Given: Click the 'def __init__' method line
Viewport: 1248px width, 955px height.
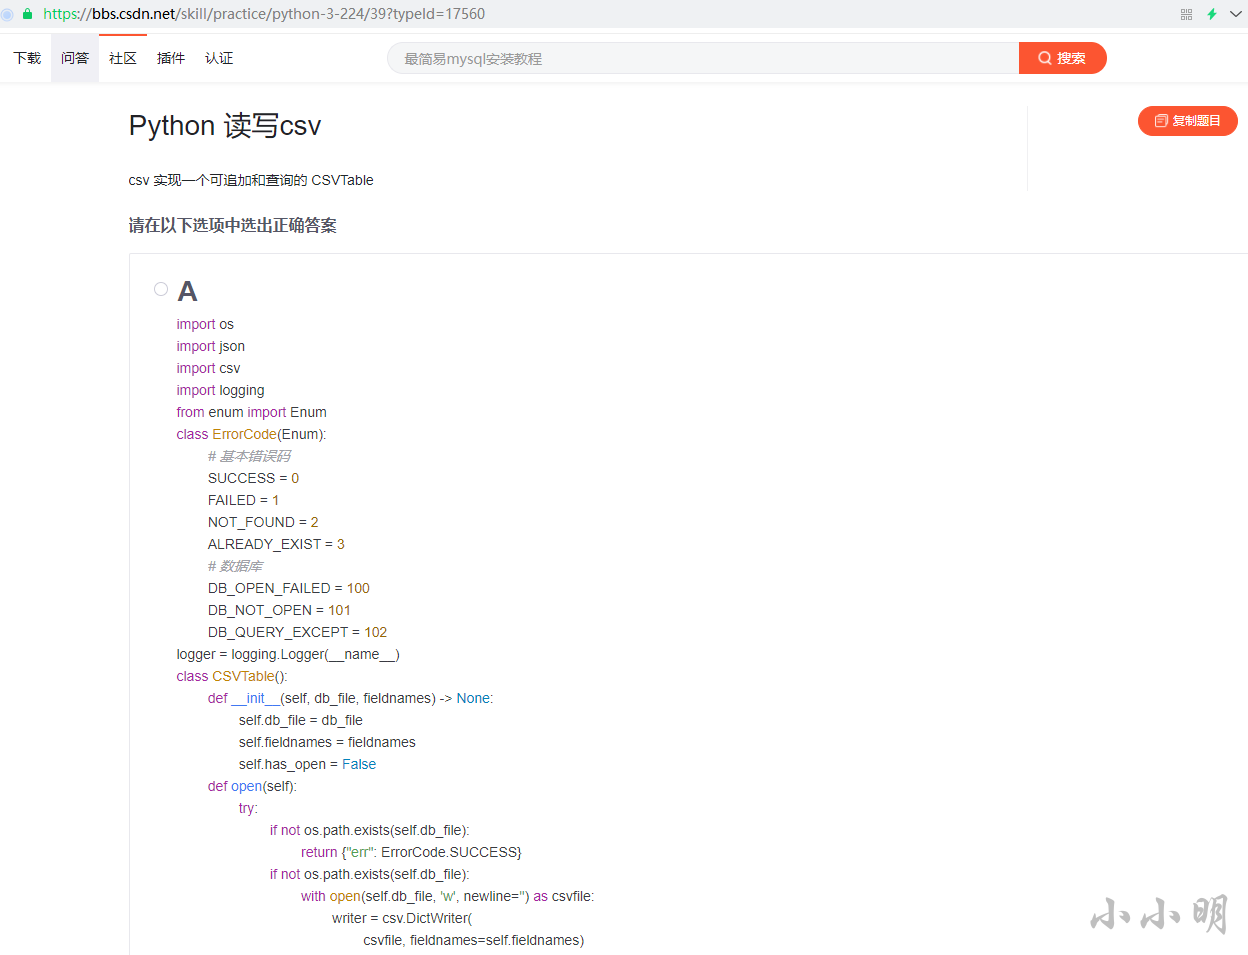Looking at the screenshot, I should 351,698.
